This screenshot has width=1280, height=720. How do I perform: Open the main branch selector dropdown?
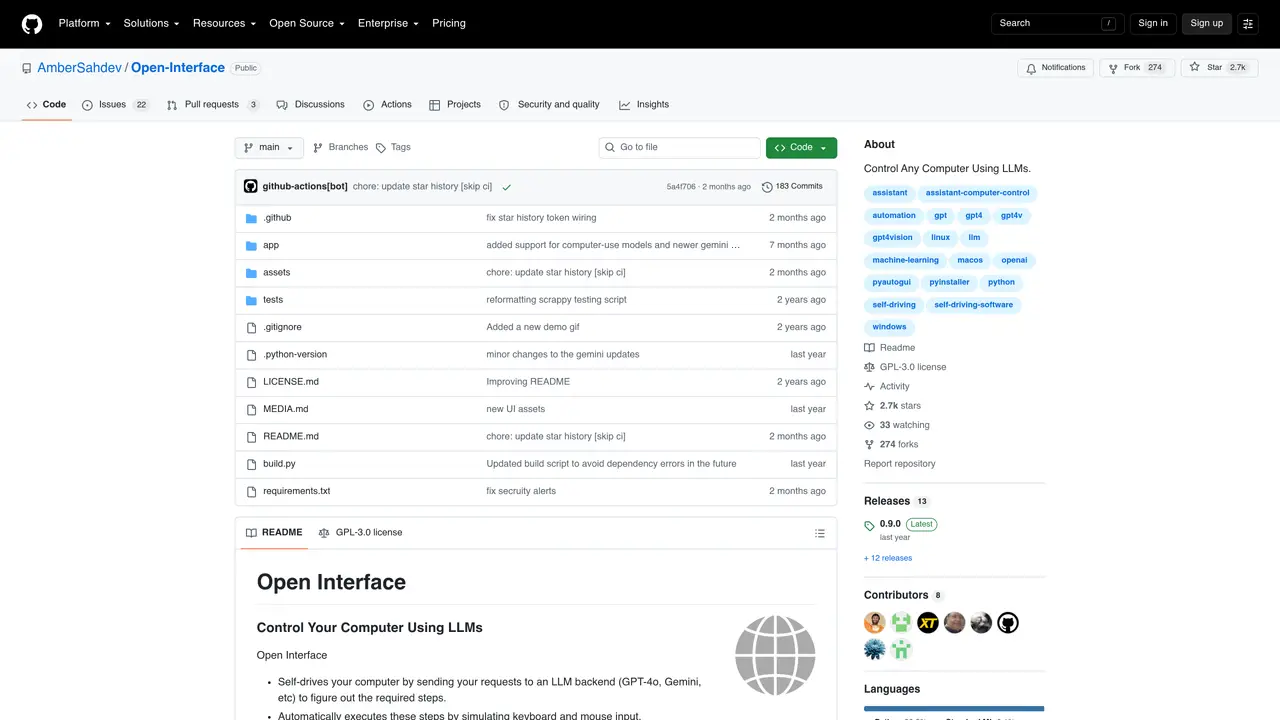point(269,148)
